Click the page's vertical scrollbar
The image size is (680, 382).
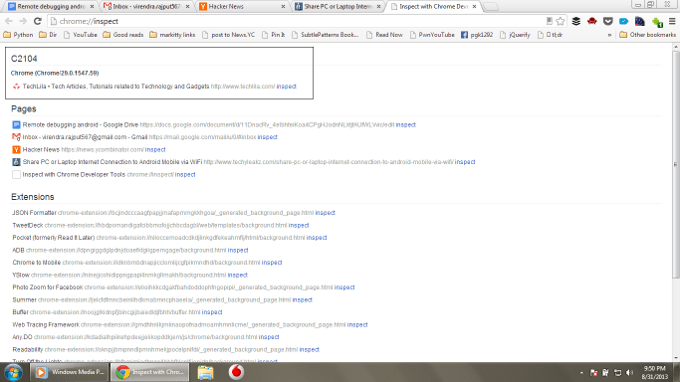click(x=676, y=165)
